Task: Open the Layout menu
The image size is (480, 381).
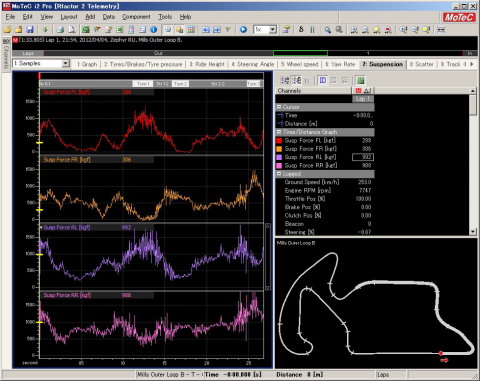Action: click(69, 17)
